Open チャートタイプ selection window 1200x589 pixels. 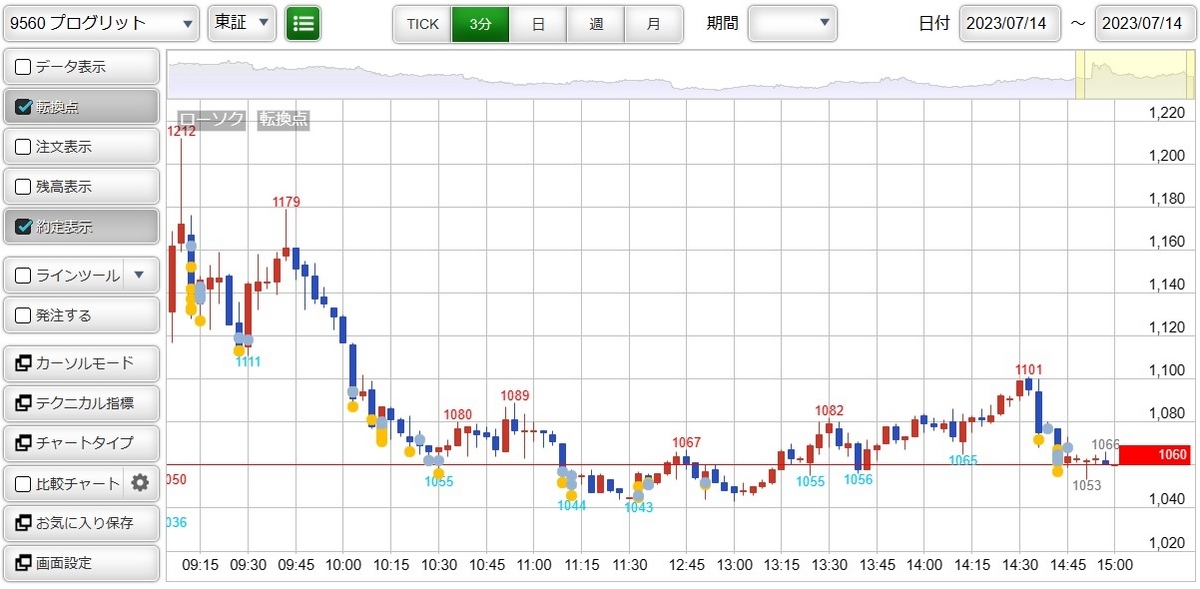81,443
